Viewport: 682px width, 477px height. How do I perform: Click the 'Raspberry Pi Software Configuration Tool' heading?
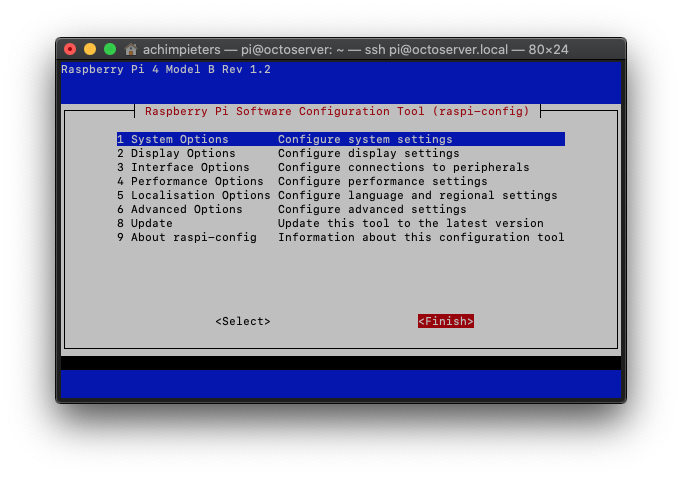(x=337, y=111)
